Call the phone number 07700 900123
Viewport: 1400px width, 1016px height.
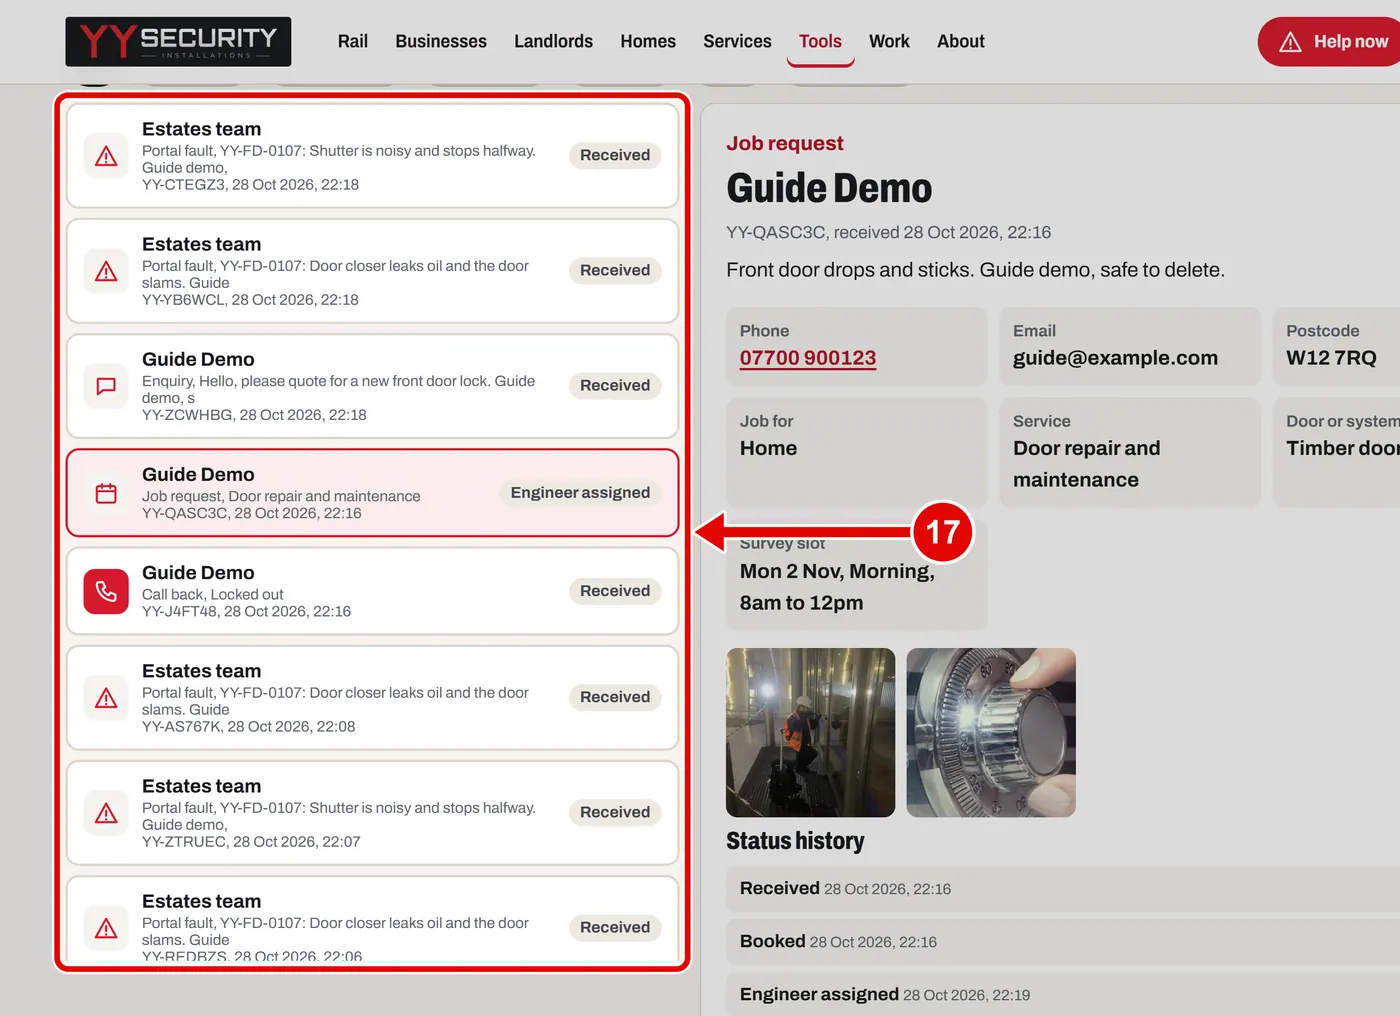808,358
